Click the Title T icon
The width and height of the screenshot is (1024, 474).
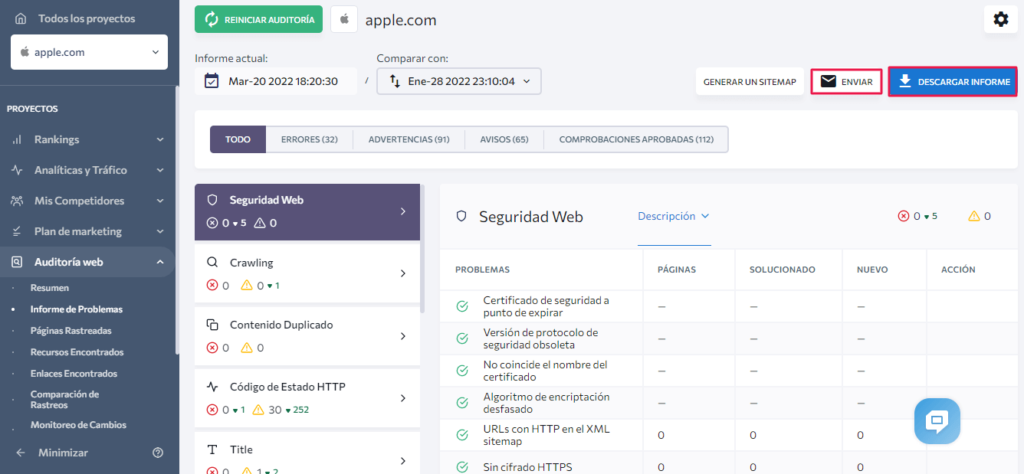coord(212,450)
